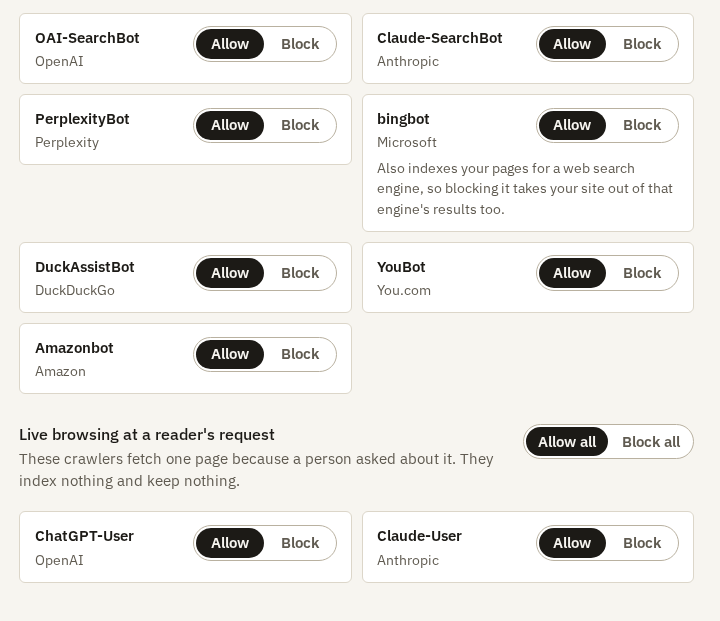The width and height of the screenshot is (720, 621).
Task: Set Claude-SearchBot to Block
Action: point(642,44)
